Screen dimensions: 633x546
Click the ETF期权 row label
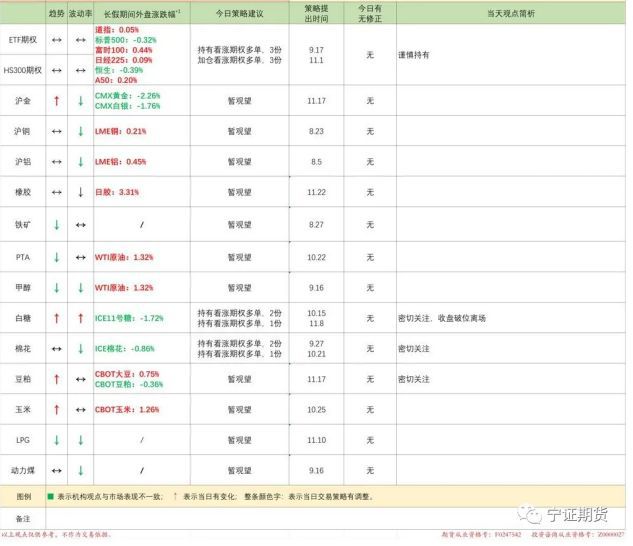pos(23,40)
